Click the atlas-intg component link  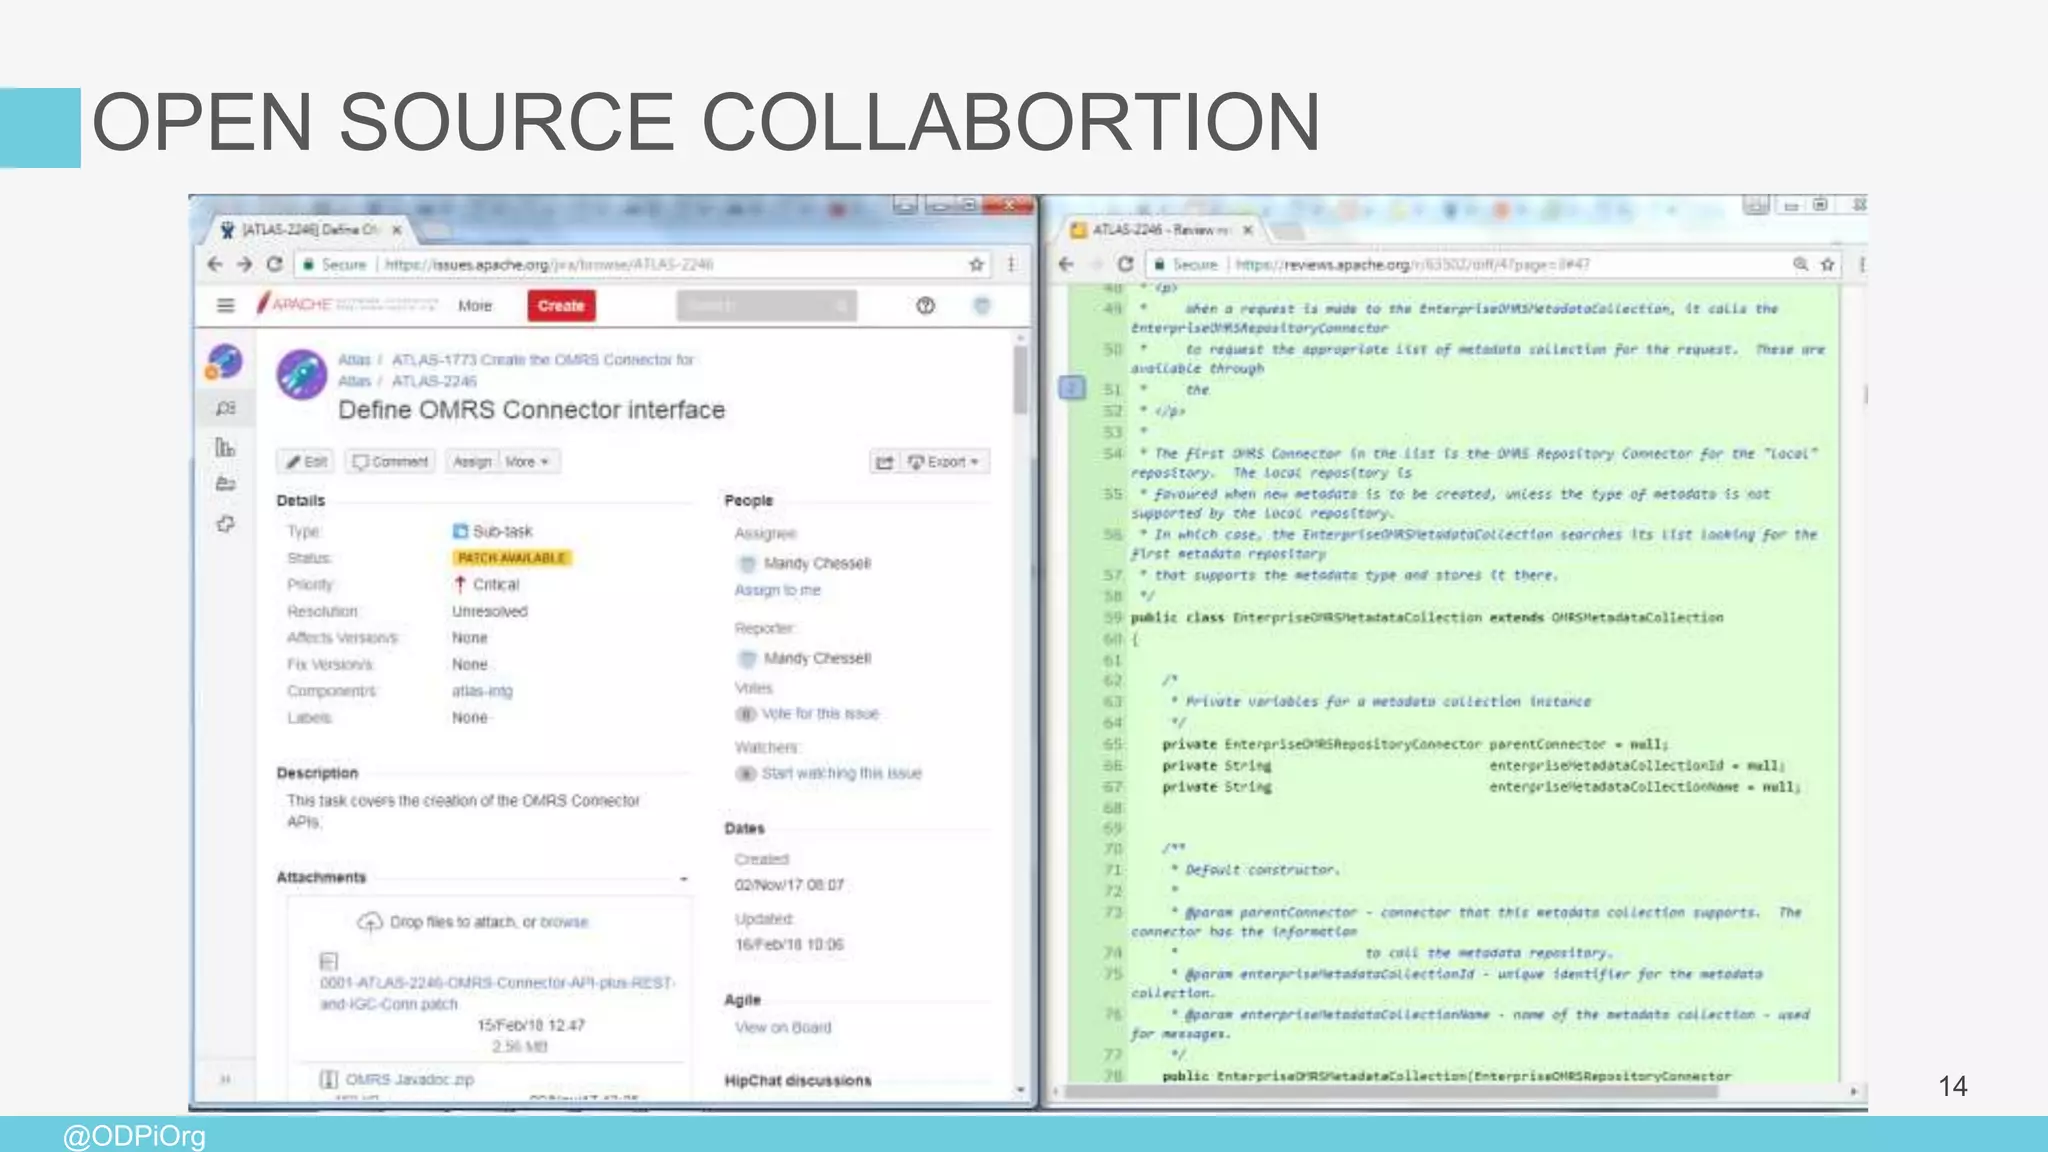tap(482, 691)
